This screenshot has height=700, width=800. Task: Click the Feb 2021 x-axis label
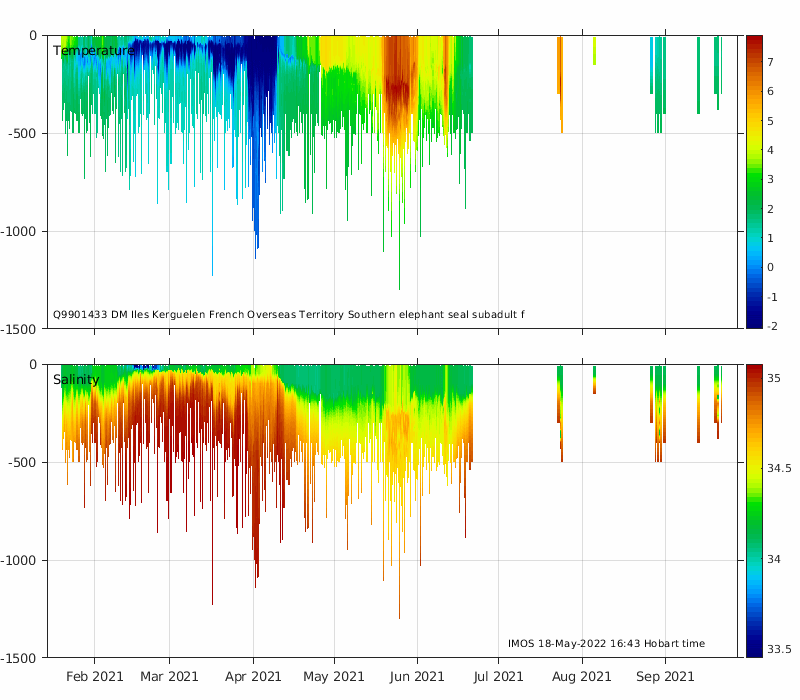[x=95, y=677]
